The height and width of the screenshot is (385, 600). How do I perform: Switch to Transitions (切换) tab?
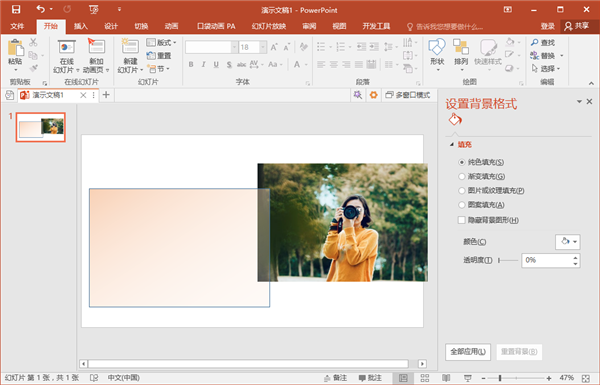(141, 26)
